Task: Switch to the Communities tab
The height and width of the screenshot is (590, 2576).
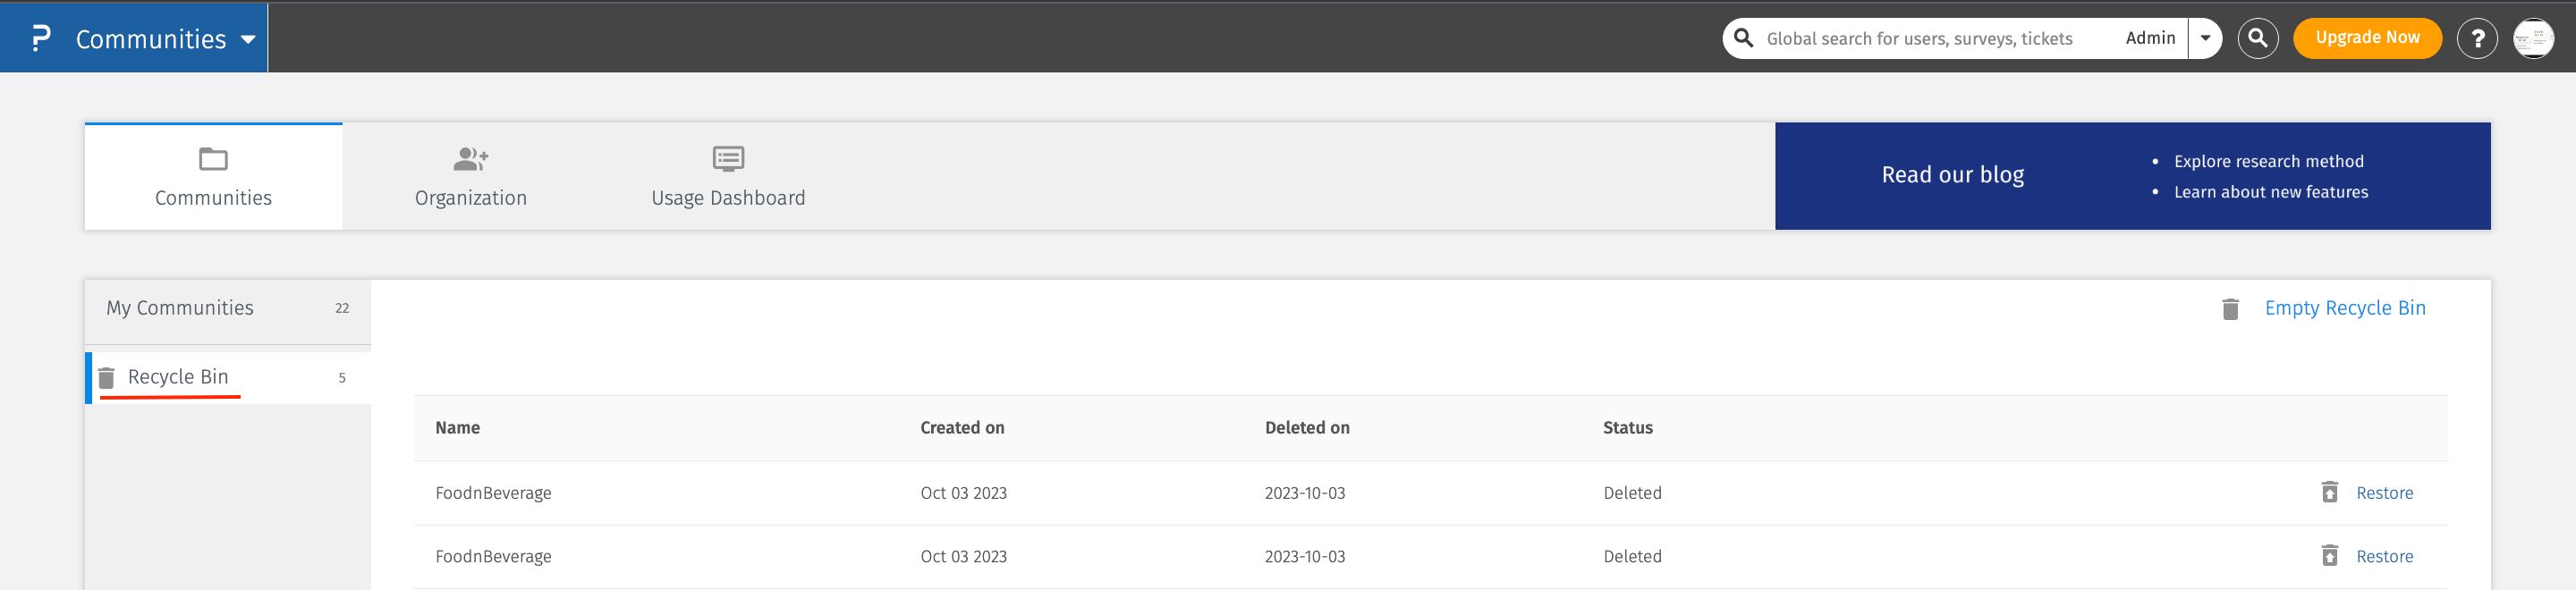Action: pos(213,176)
